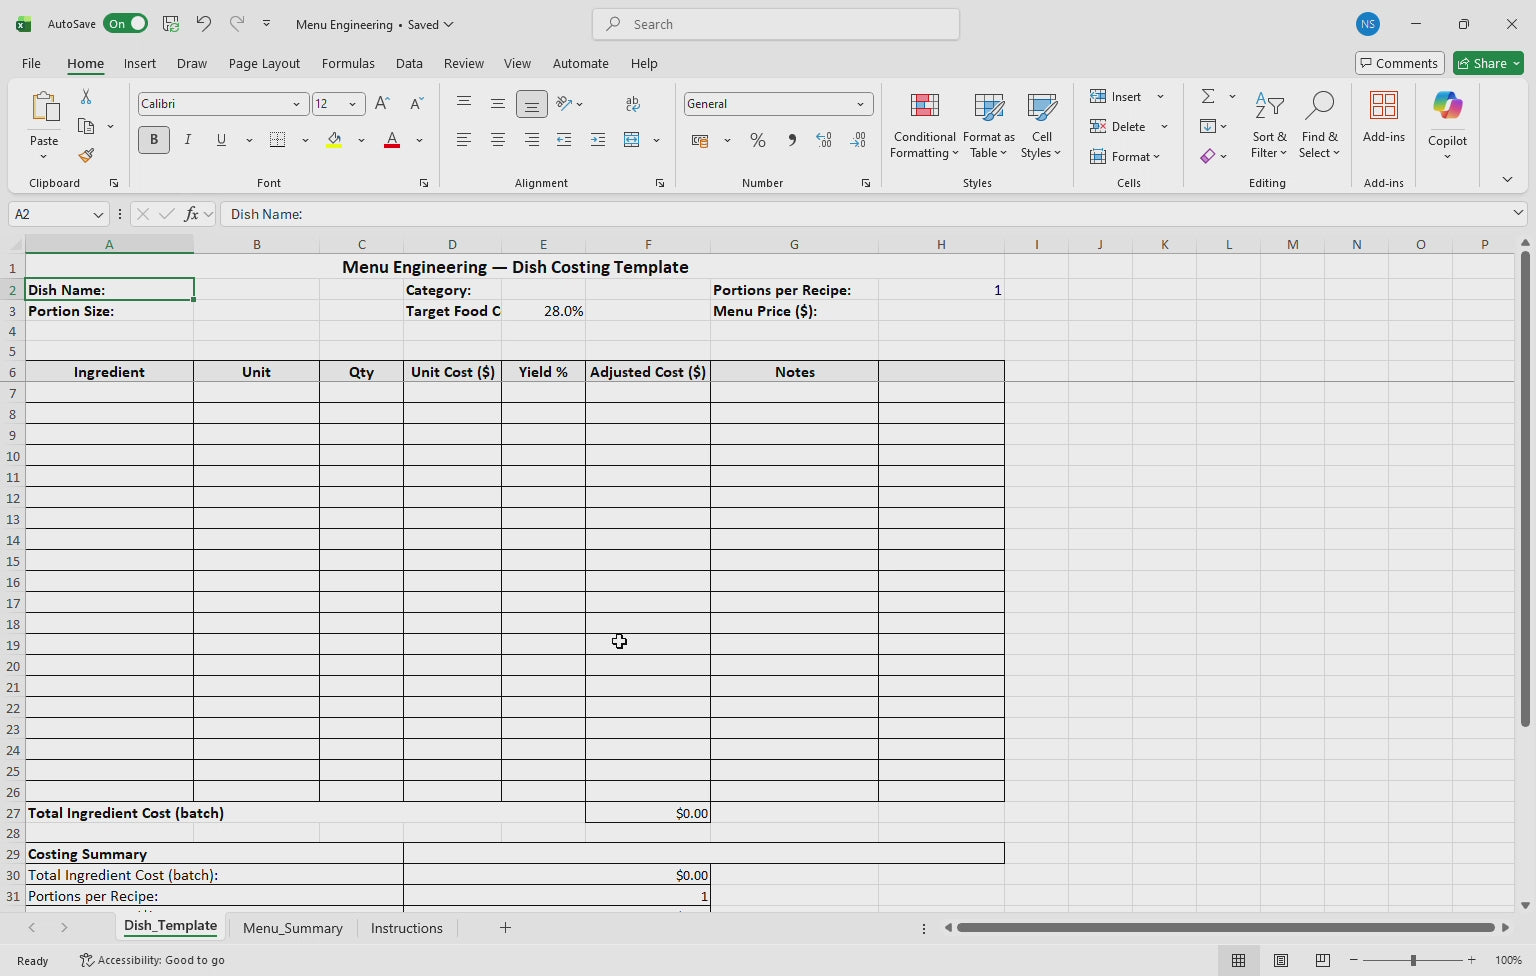The height and width of the screenshot is (976, 1536).
Task: Open the Comments pane
Action: 1399,63
